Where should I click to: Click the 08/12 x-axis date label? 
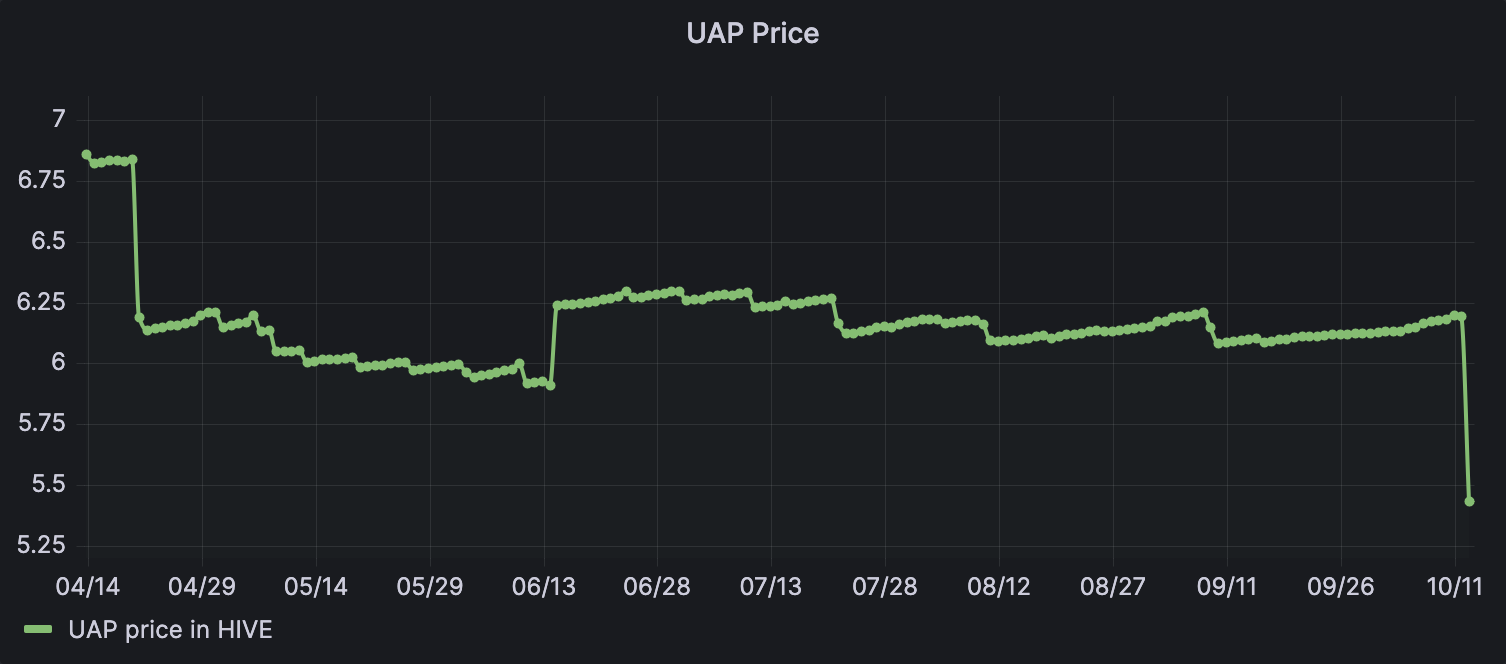click(999, 586)
